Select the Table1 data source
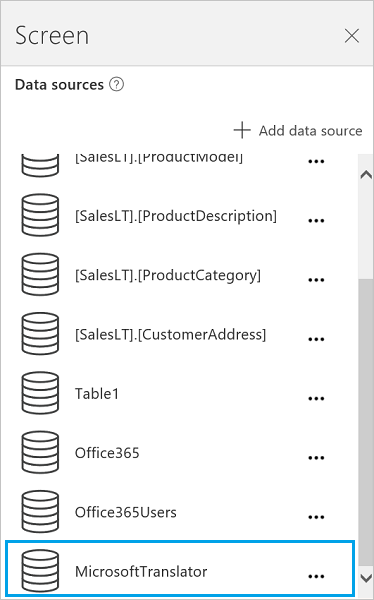374x600 pixels. [97, 394]
